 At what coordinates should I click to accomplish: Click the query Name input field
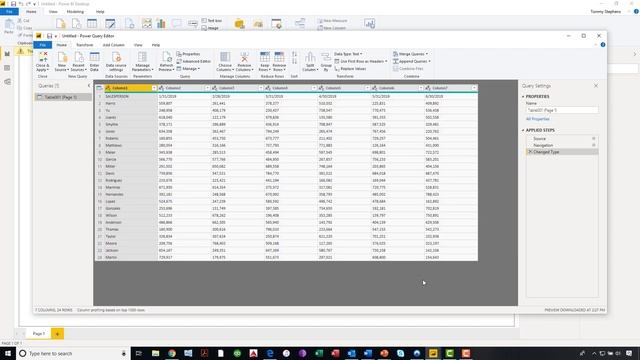(x=562, y=110)
